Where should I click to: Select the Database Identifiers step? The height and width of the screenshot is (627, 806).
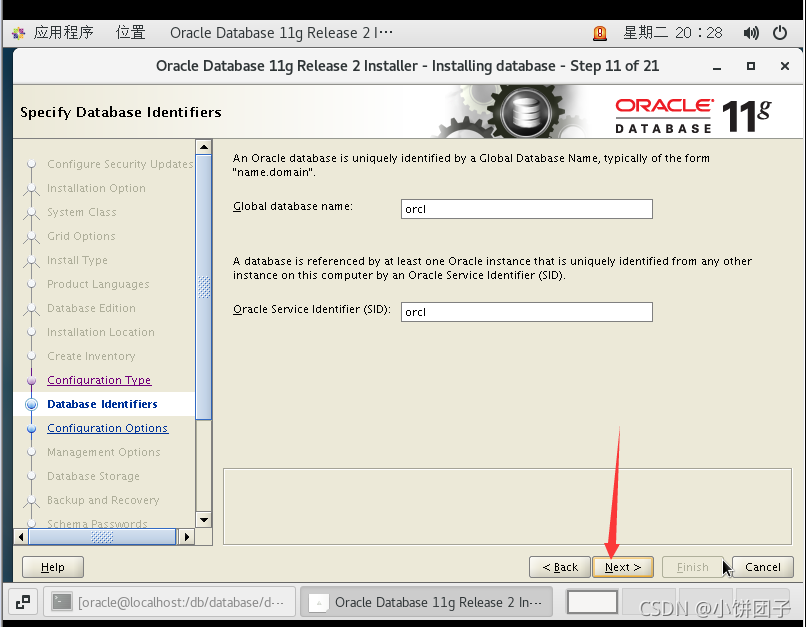pyautogui.click(x=102, y=404)
